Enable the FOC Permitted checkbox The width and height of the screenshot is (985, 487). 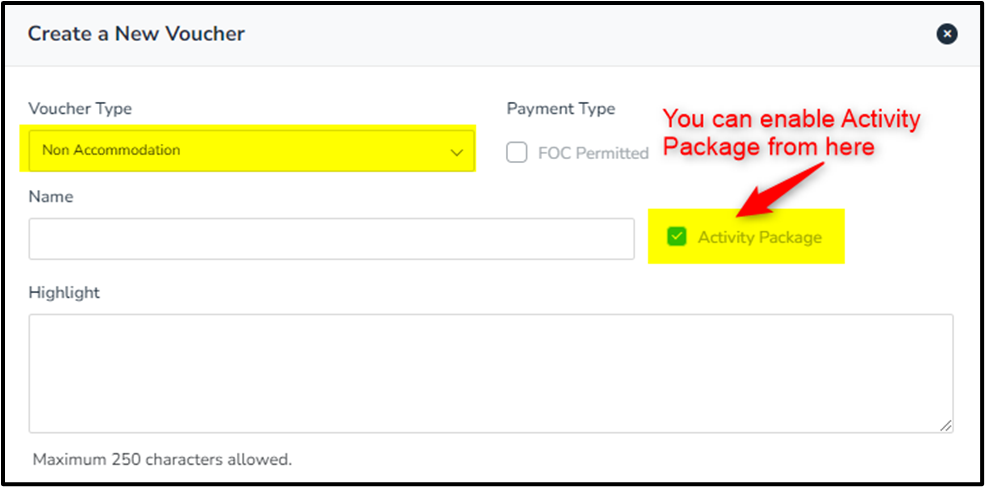point(517,153)
